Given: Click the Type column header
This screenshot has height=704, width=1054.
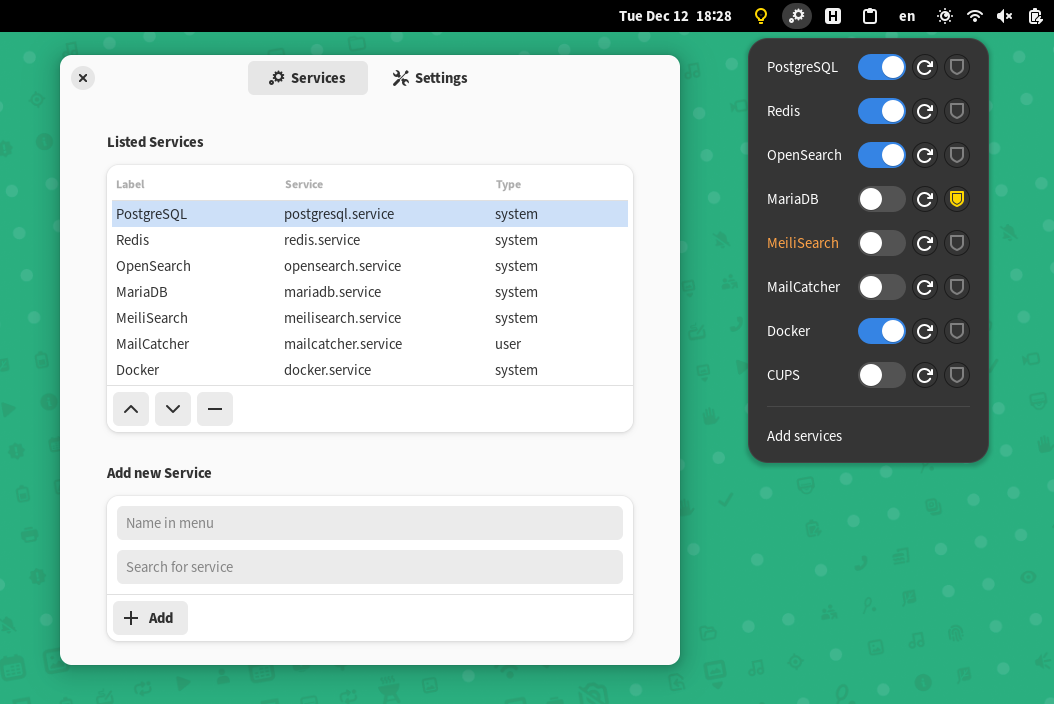Looking at the screenshot, I should 508,184.
